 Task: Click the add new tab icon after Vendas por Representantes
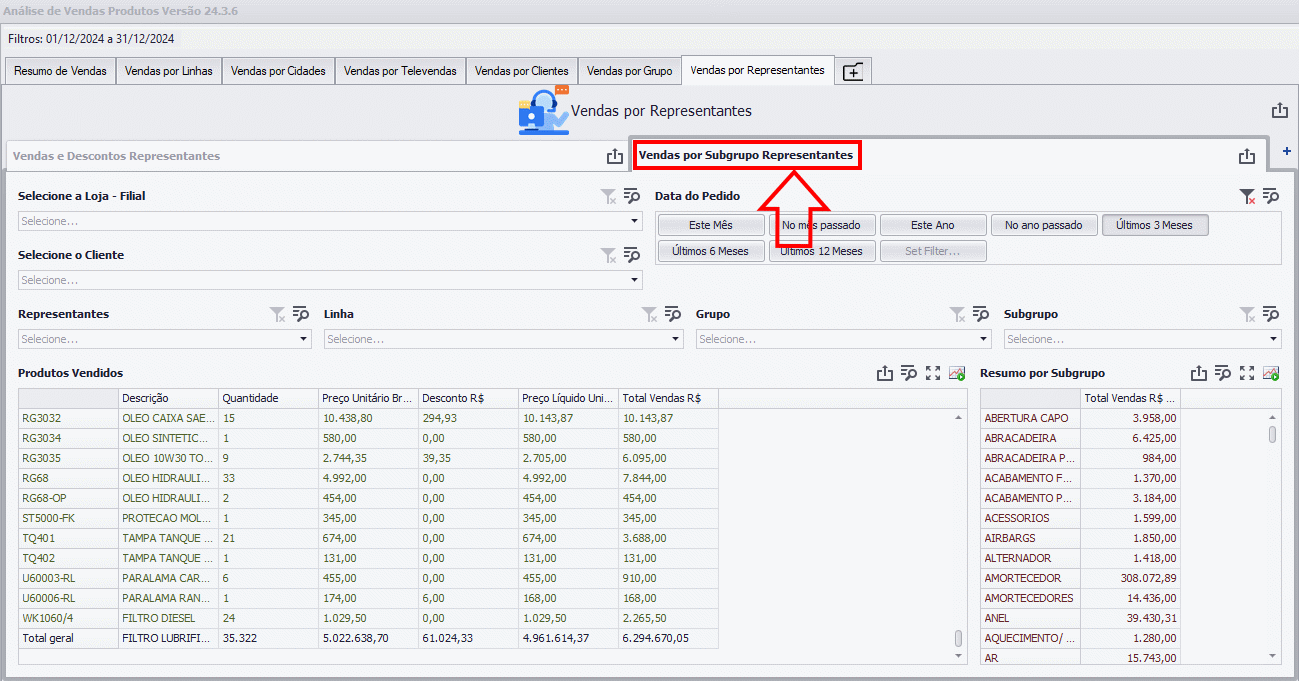(x=853, y=72)
